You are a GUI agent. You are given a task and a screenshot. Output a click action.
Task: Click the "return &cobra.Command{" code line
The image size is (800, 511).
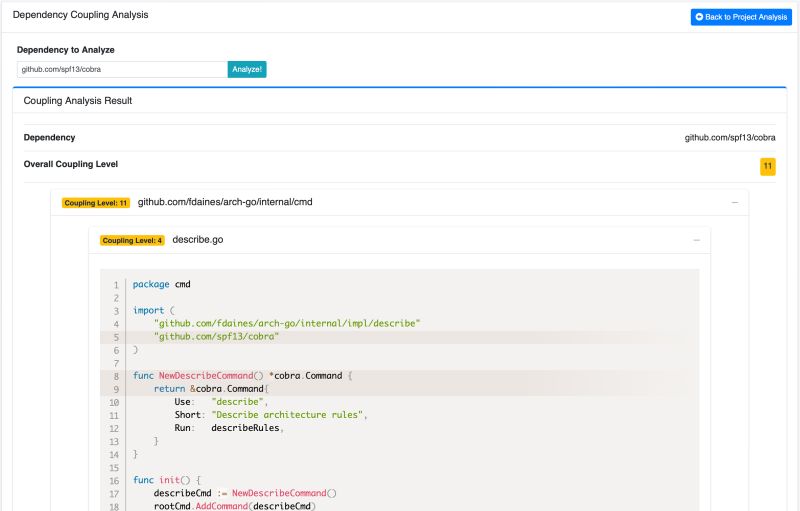coord(211,389)
